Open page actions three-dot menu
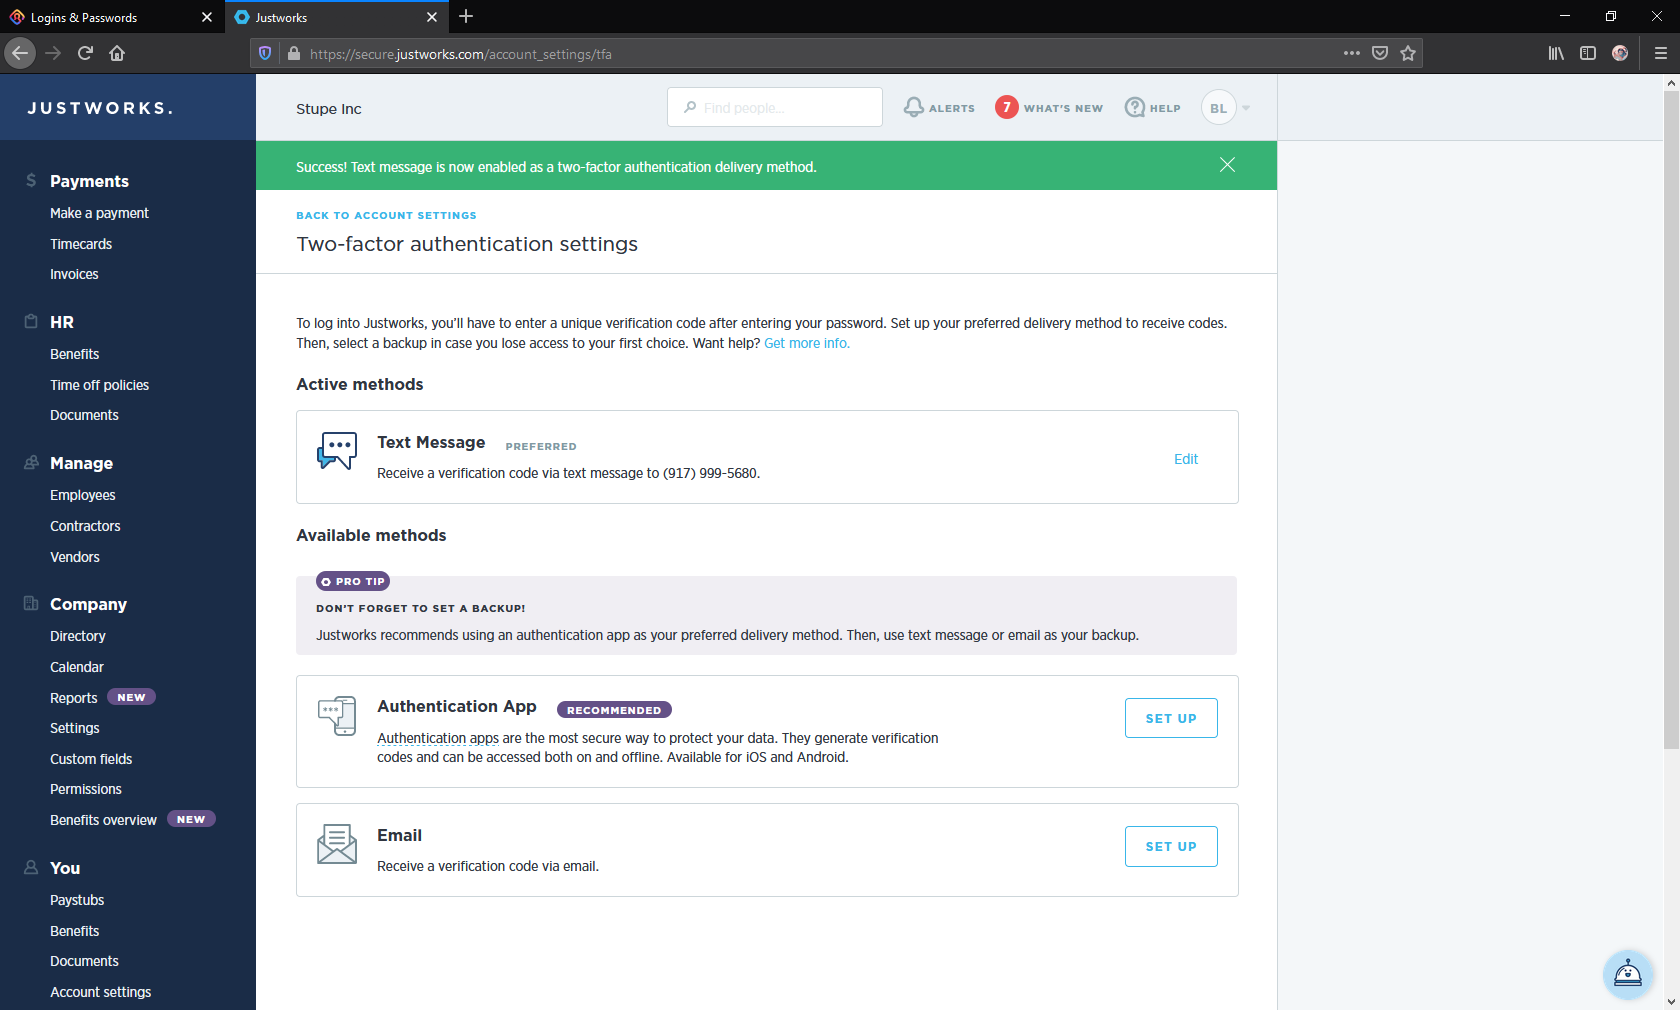This screenshot has height=1010, width=1680. (x=1352, y=53)
